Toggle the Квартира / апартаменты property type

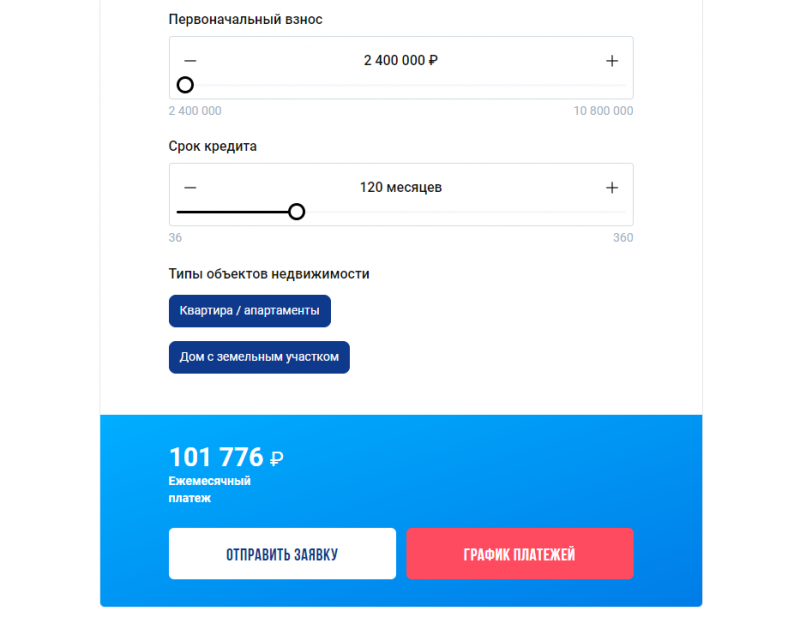coord(249,311)
